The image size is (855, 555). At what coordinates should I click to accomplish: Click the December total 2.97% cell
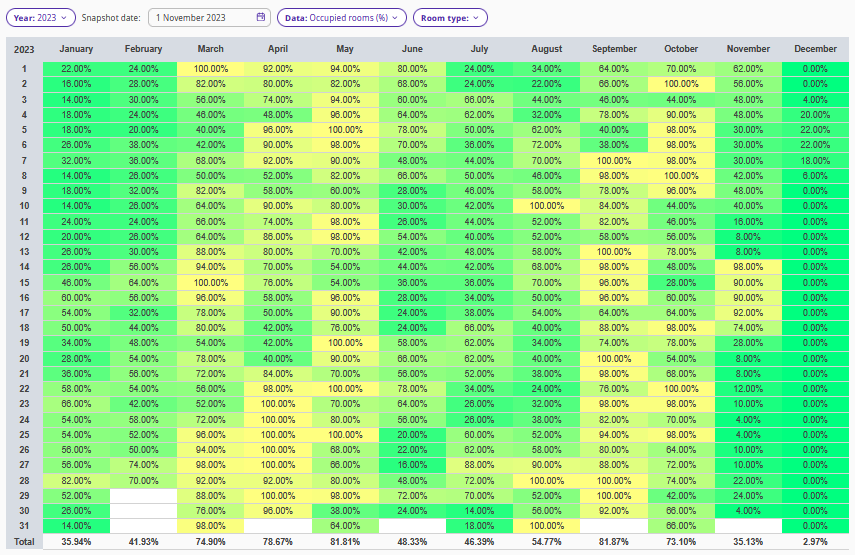pos(815,541)
